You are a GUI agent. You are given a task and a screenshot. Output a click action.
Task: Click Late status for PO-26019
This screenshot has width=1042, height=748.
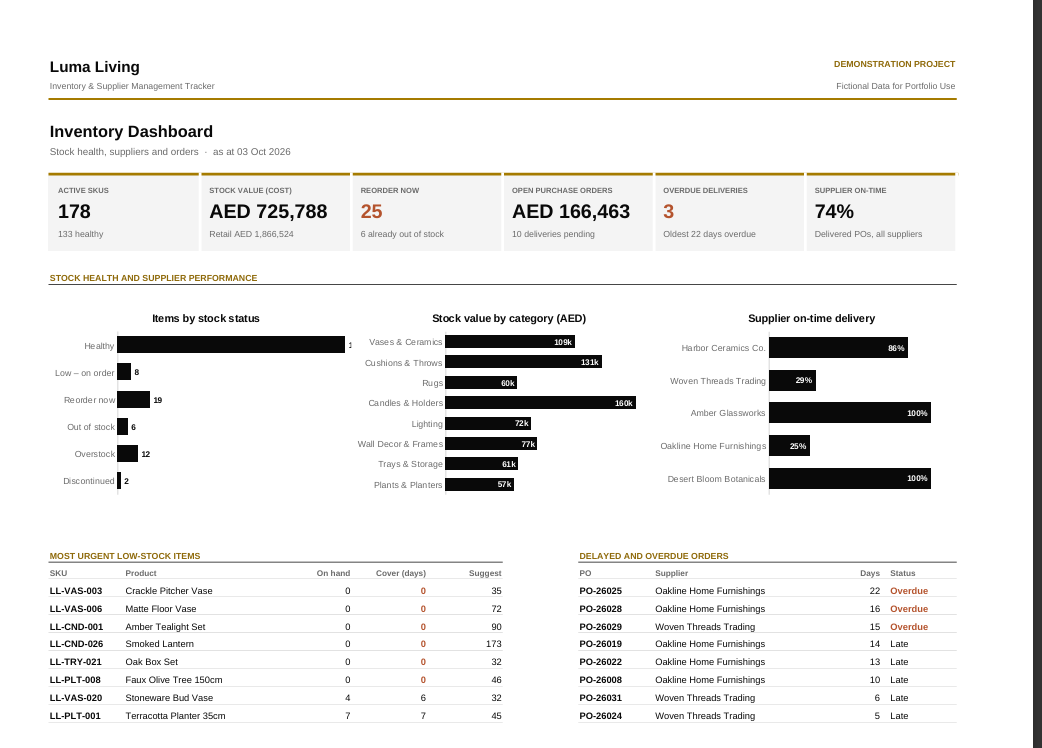[899, 644]
